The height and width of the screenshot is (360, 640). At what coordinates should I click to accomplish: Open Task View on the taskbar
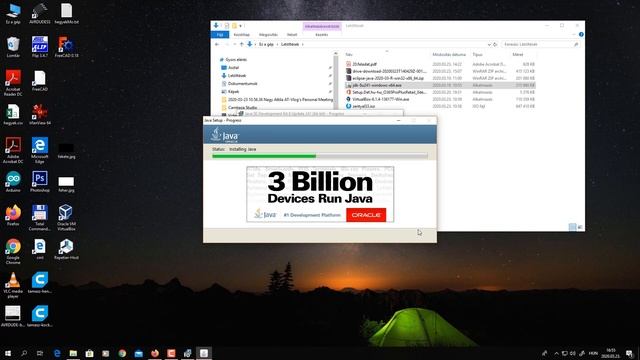[x=40, y=353]
